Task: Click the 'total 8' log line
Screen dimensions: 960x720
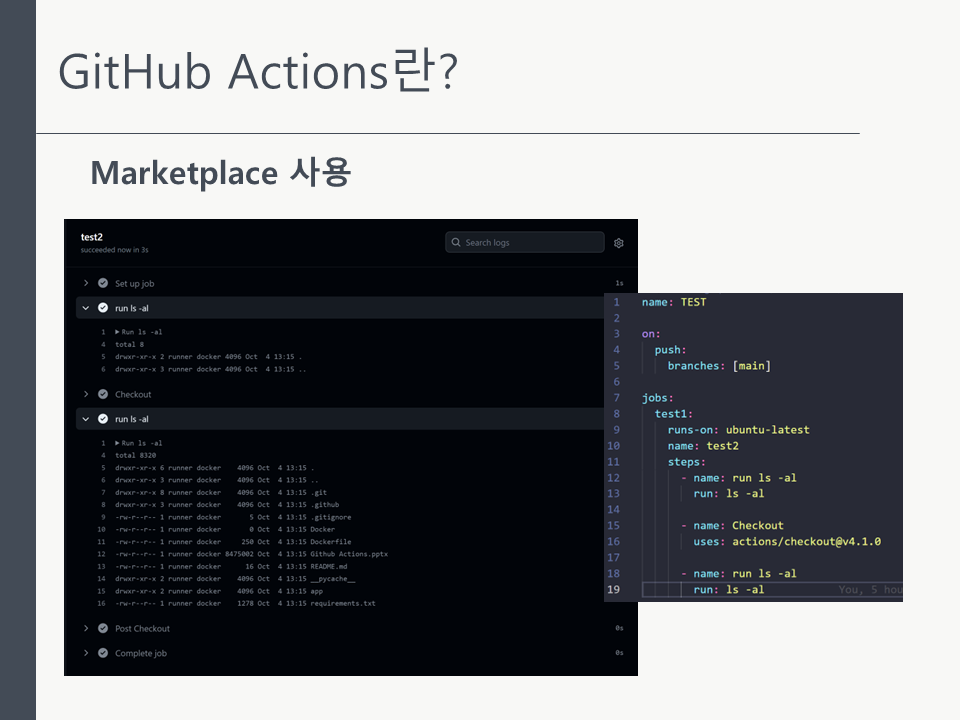Action: pos(129,344)
